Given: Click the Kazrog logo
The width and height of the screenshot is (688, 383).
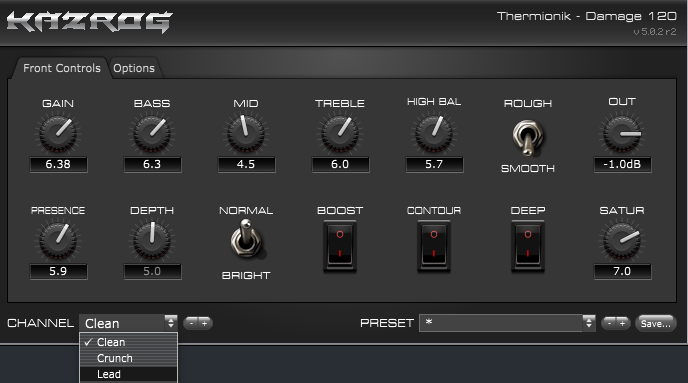Looking at the screenshot, I should pos(90,22).
